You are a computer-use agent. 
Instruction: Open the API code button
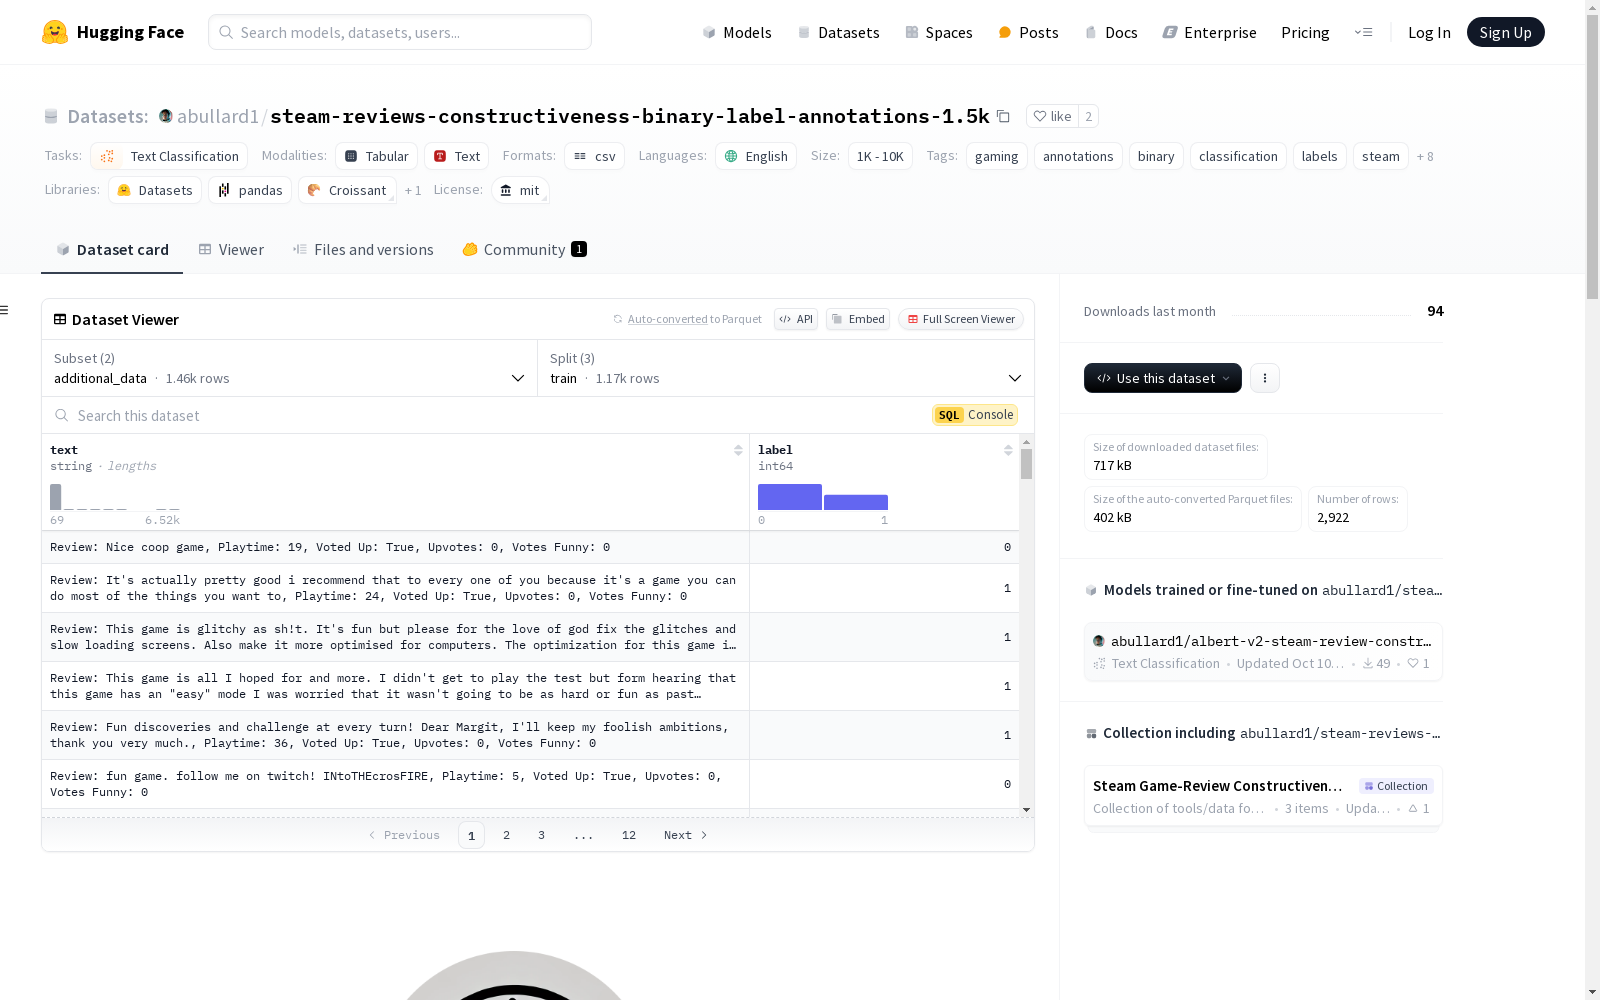point(796,319)
